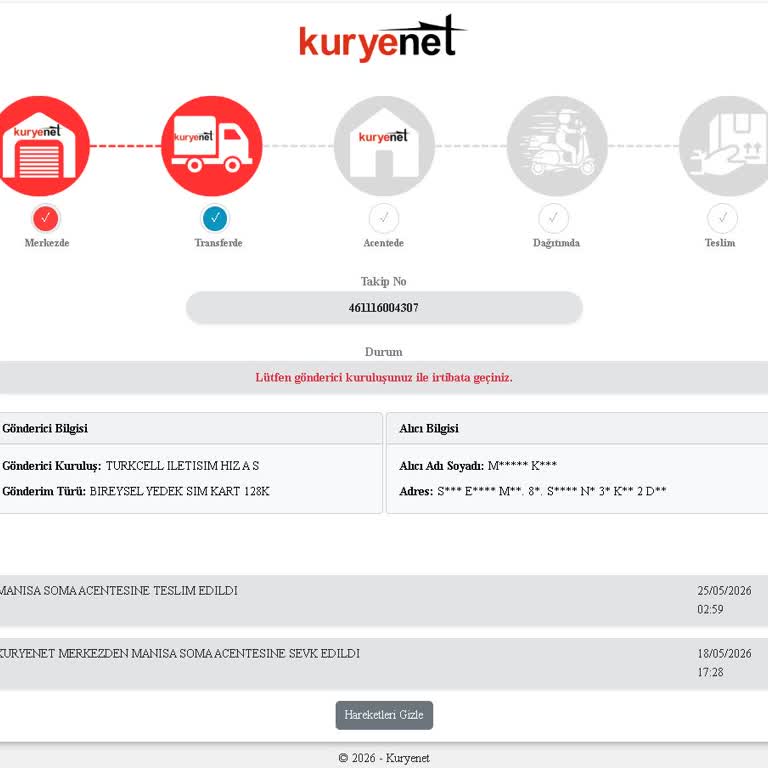Click the Merkezde stage label
This screenshot has height=768, width=768.
click(x=47, y=243)
